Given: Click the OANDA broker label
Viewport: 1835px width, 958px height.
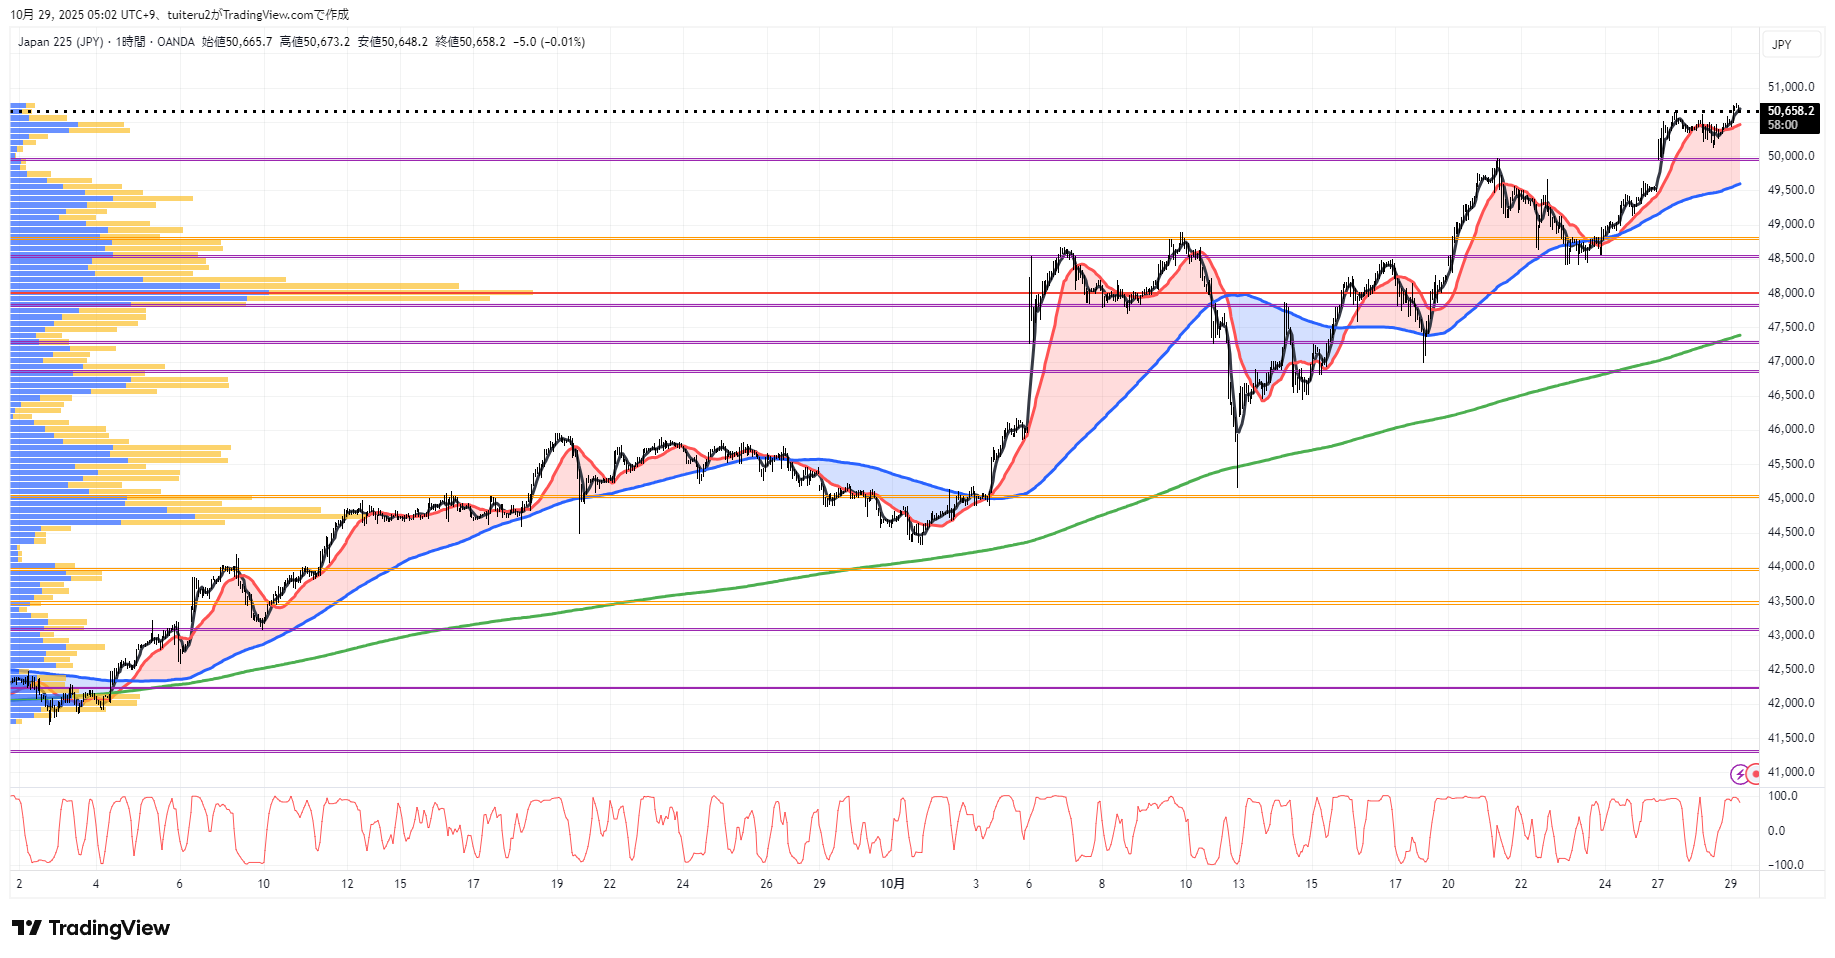Looking at the screenshot, I should coord(176,42).
